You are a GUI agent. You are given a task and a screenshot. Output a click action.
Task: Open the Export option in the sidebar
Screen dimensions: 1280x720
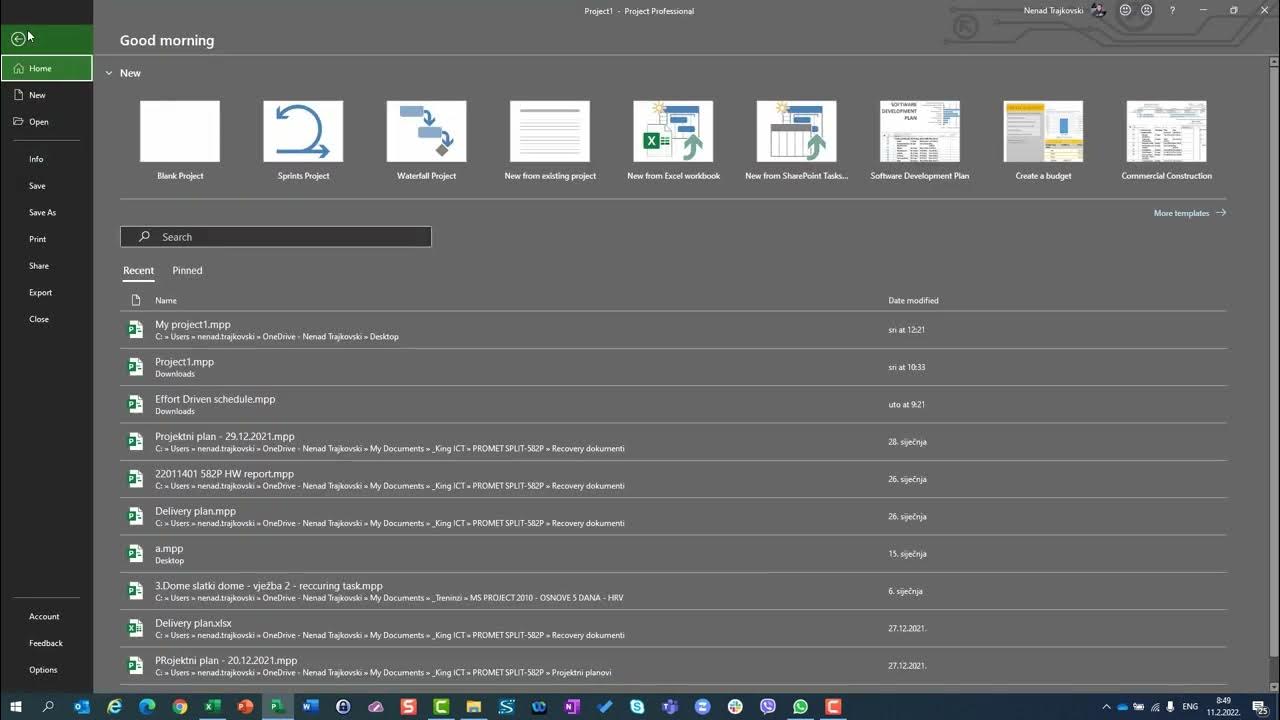coord(46,292)
